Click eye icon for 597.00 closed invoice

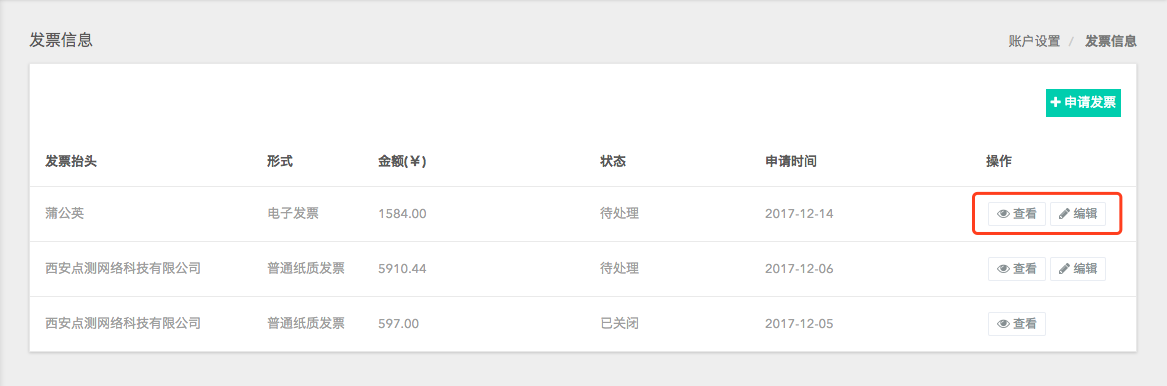pyautogui.click(x=1003, y=324)
